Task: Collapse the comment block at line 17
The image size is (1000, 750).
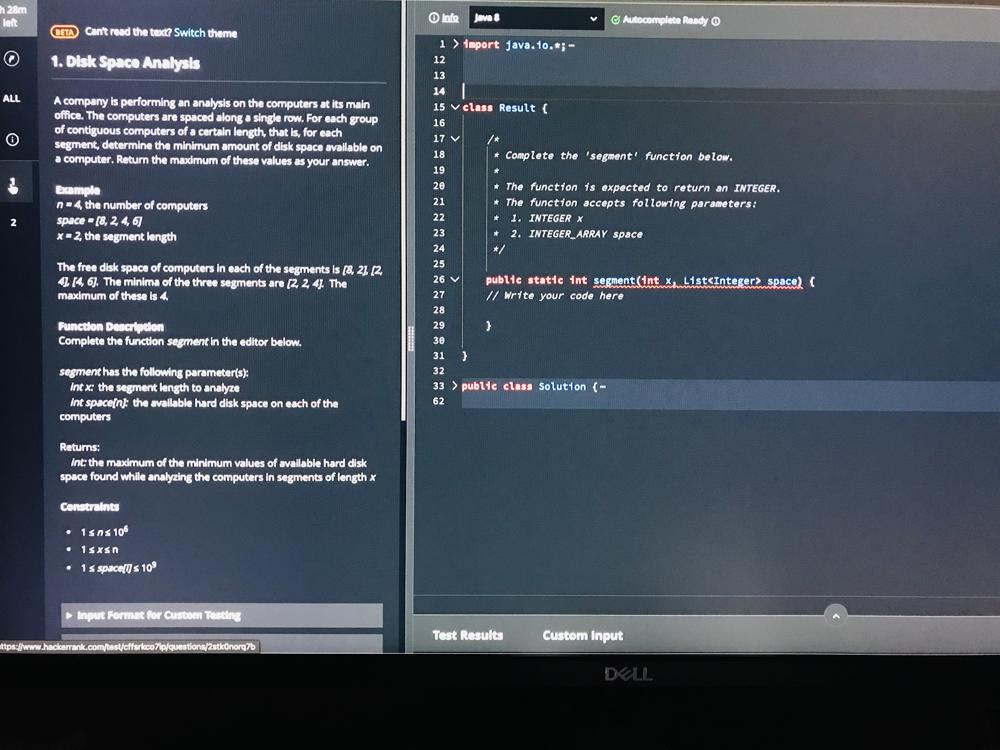Action: (x=455, y=138)
